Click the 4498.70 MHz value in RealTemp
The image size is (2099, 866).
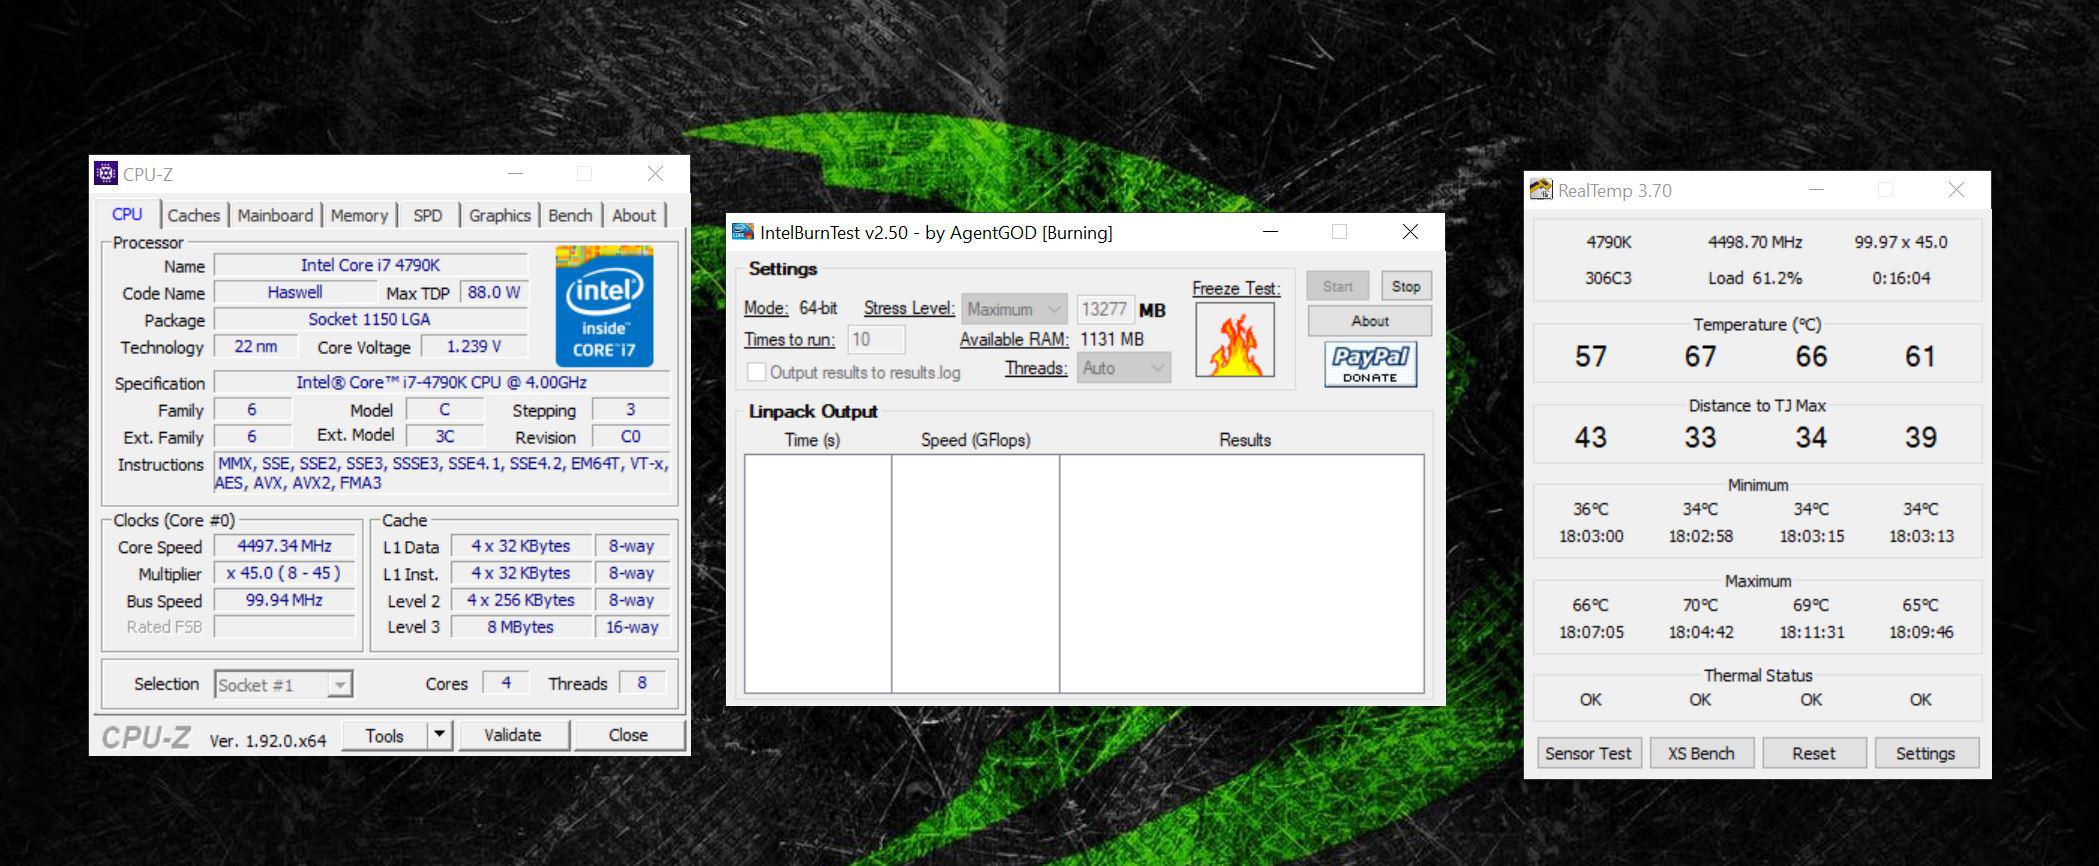click(1755, 242)
